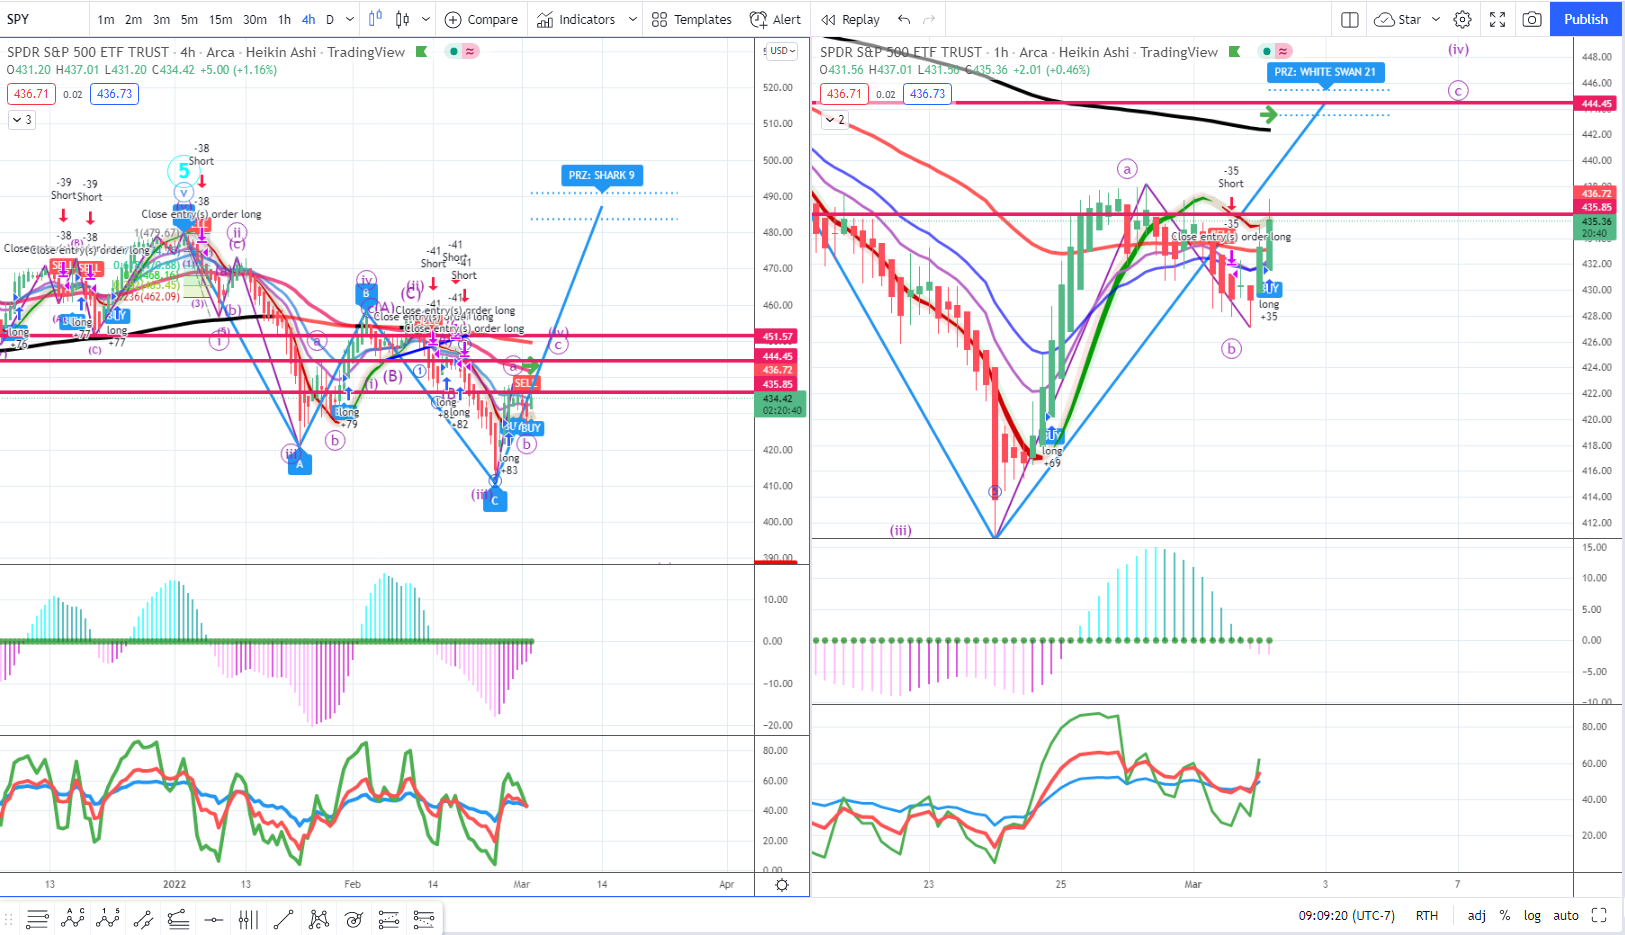Viewport: 1625px width, 935px height.
Task: Create a new Alert
Action: coord(775,19)
